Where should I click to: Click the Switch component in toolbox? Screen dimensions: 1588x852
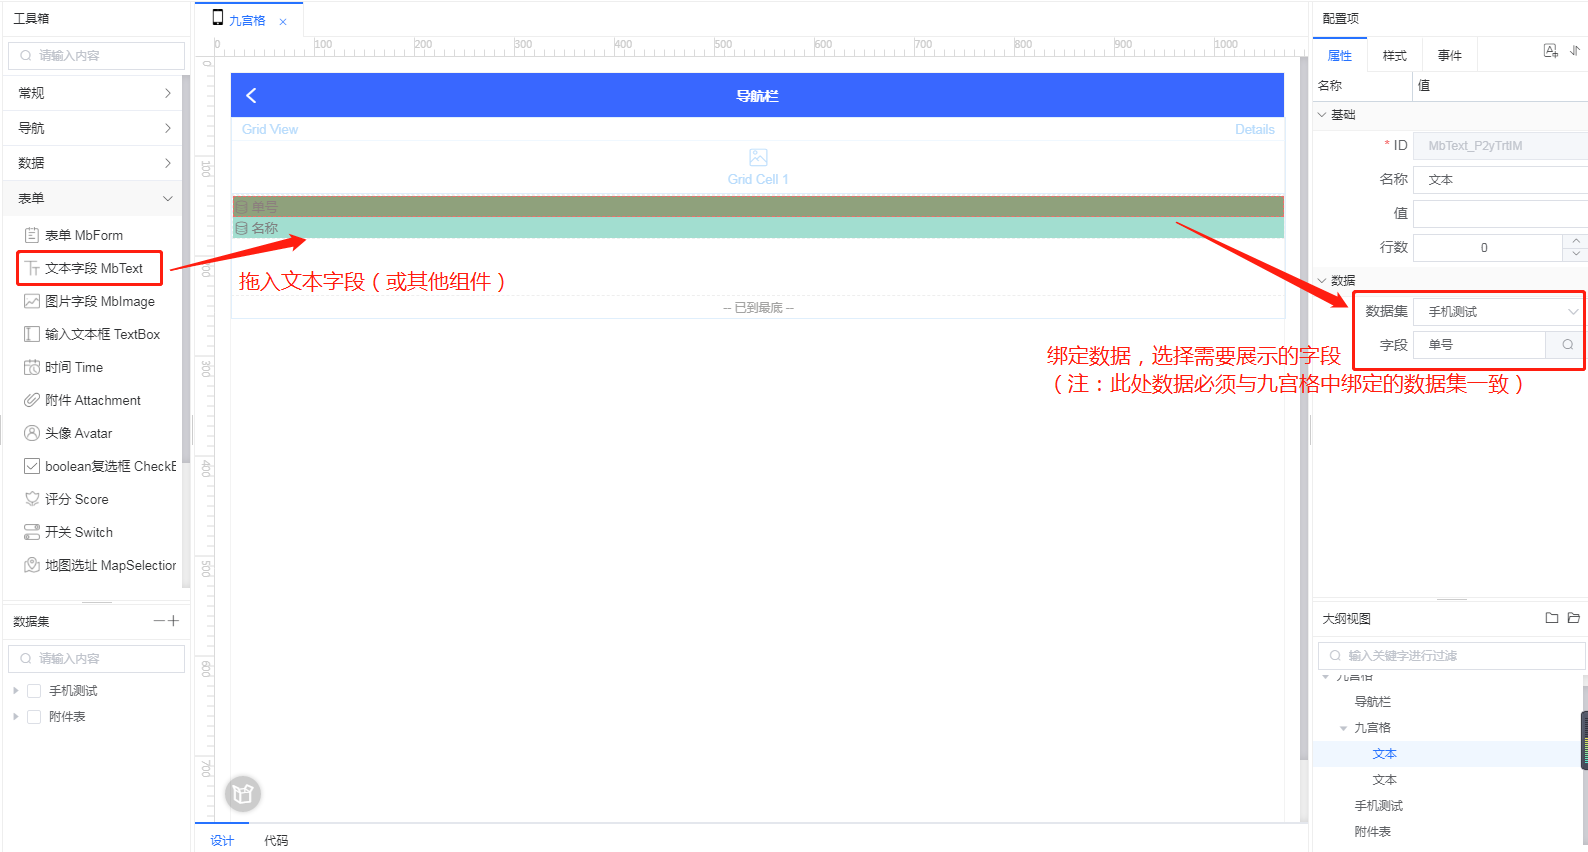coord(78,532)
